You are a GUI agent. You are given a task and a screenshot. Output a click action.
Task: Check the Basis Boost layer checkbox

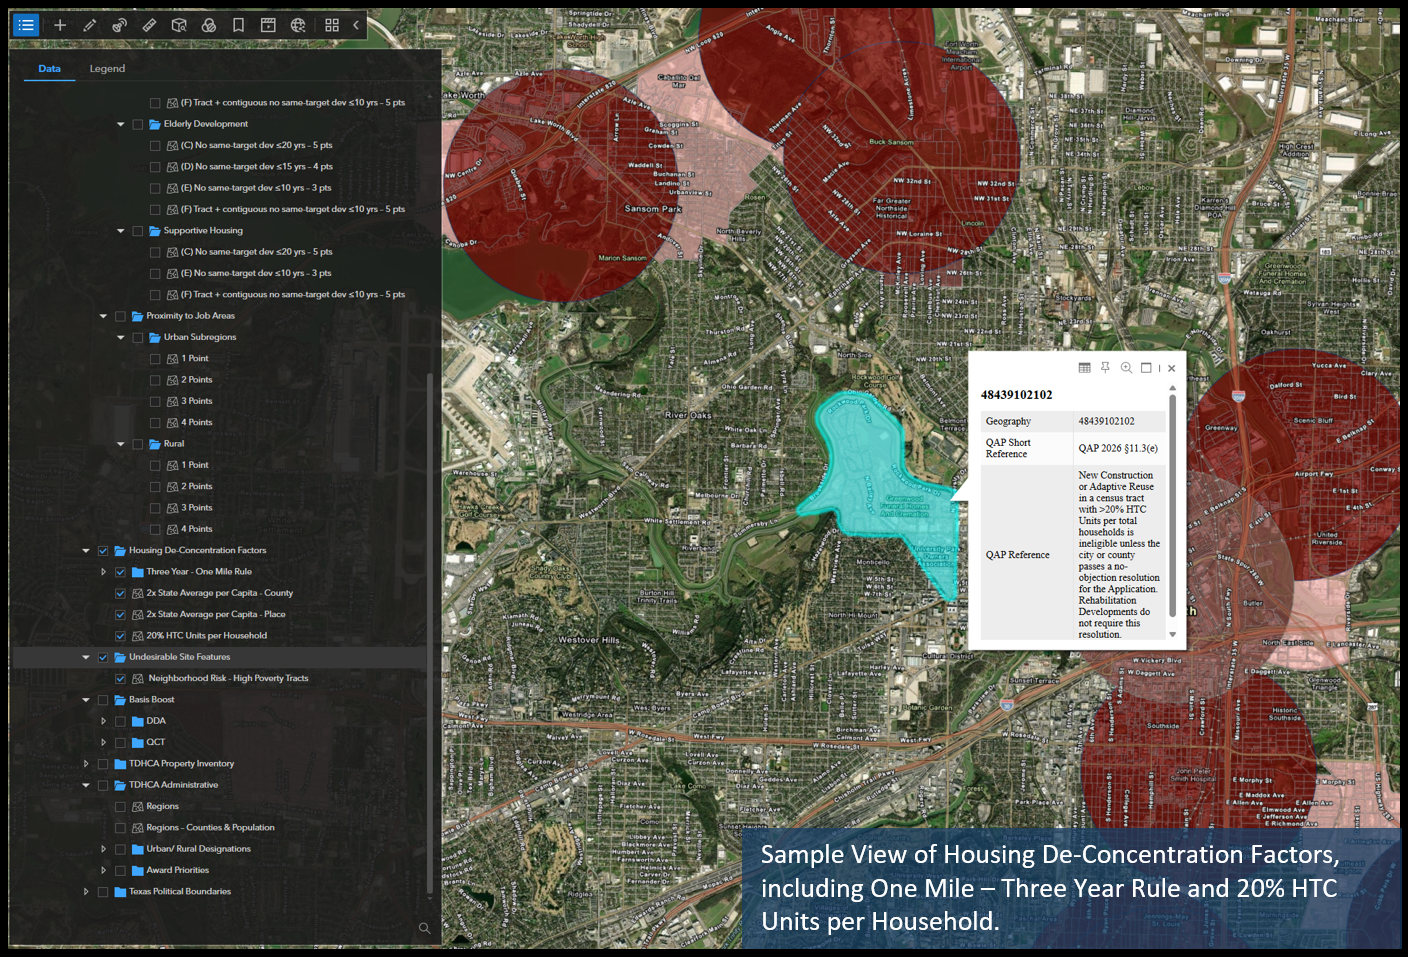(x=103, y=699)
